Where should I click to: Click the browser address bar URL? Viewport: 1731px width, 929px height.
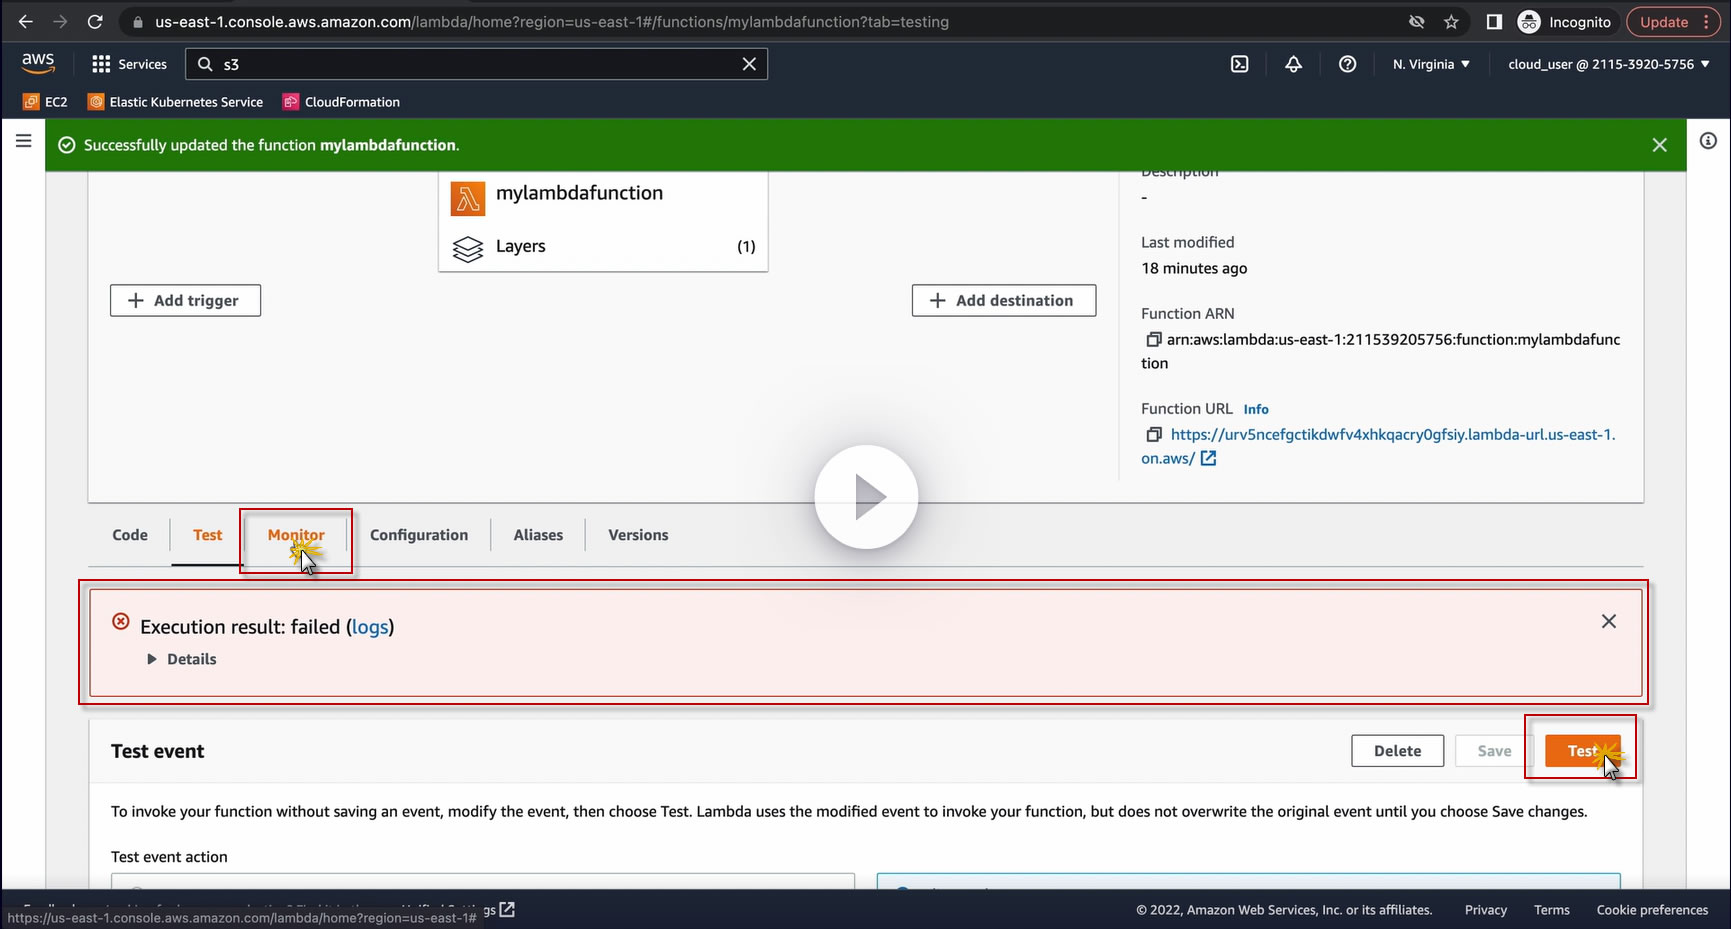coord(552,22)
